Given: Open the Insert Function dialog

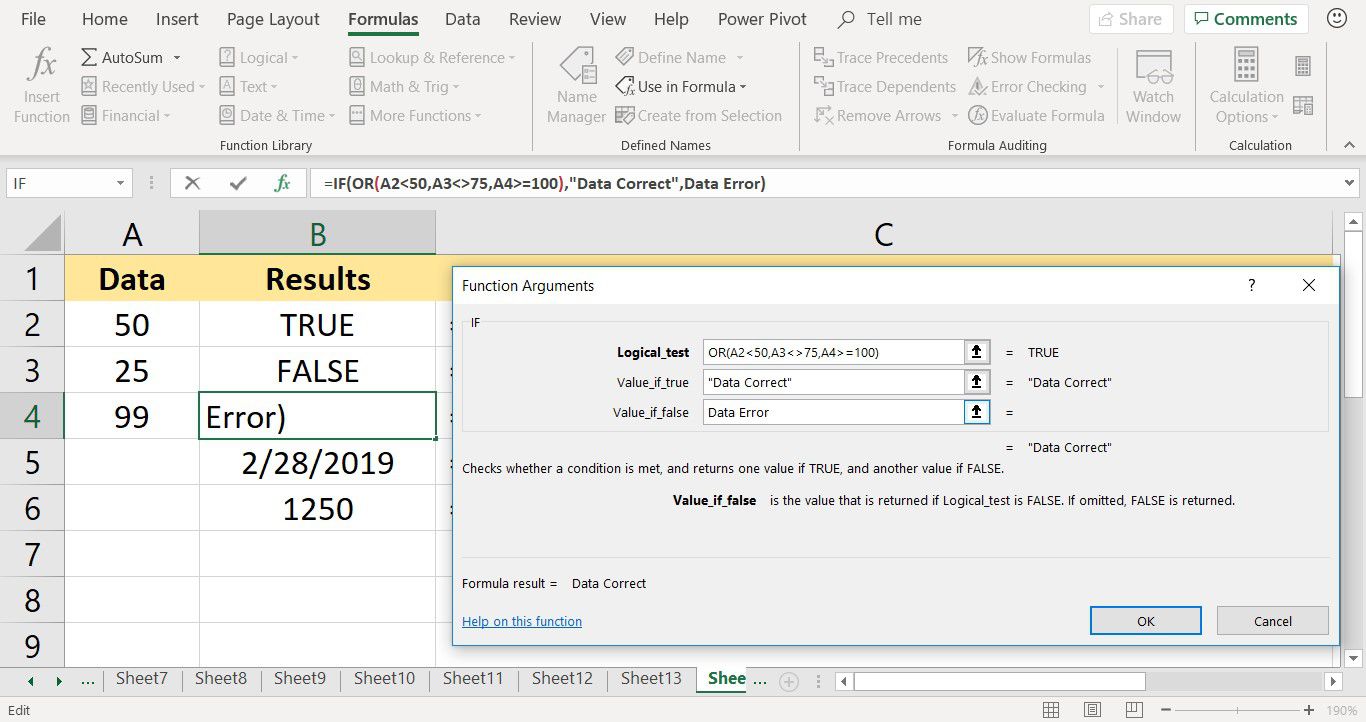Looking at the screenshot, I should [x=42, y=88].
